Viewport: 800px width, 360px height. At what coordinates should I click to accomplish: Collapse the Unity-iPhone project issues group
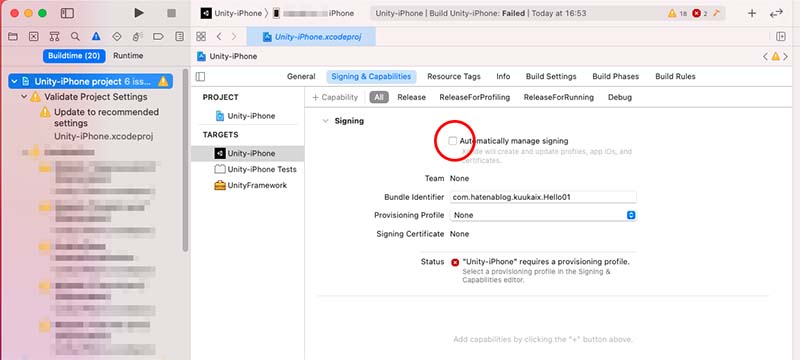(14, 82)
